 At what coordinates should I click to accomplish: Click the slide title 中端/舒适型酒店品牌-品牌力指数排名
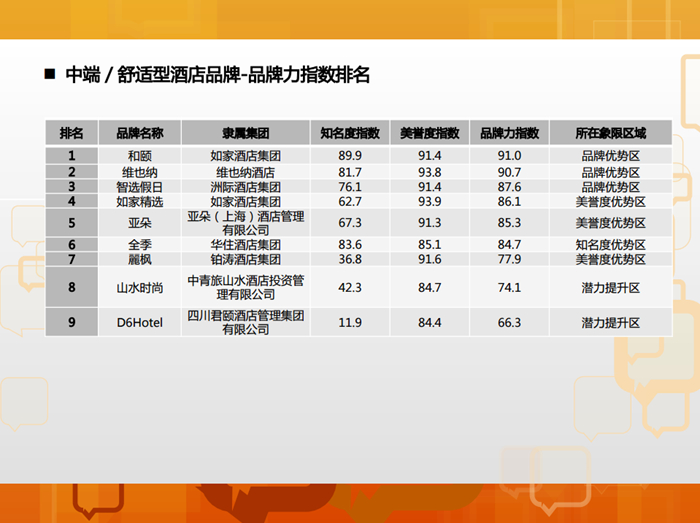pyautogui.click(x=217, y=75)
